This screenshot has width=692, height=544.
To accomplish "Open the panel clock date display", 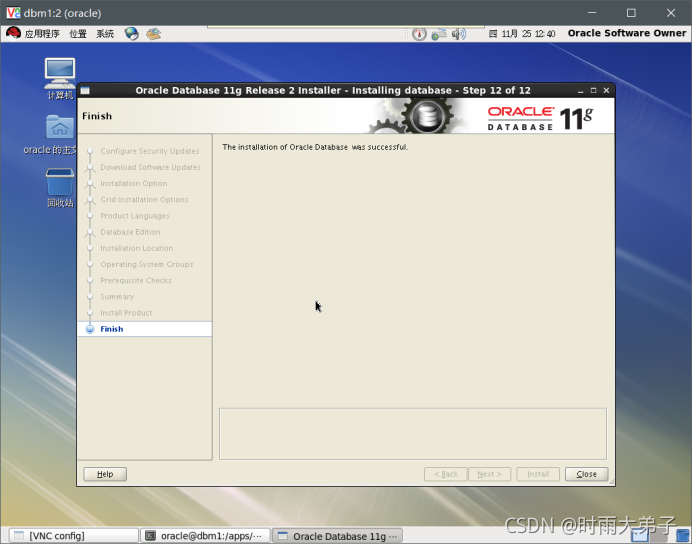I will coord(522,34).
